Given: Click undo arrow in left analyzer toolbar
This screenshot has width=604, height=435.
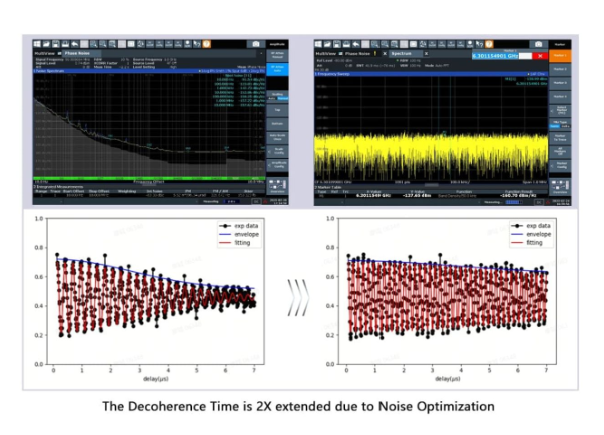Looking at the screenshot, I should [75, 44].
